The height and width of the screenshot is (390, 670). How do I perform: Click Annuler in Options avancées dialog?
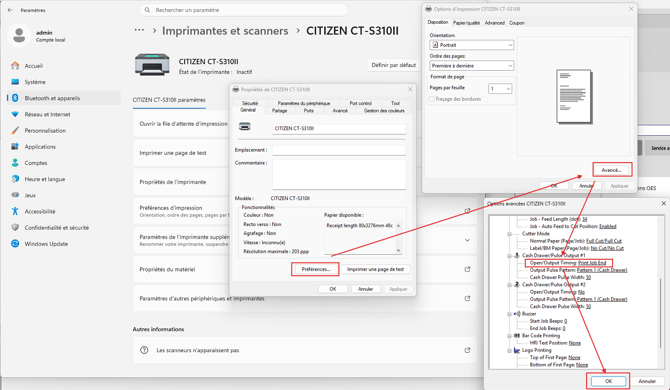point(647,381)
